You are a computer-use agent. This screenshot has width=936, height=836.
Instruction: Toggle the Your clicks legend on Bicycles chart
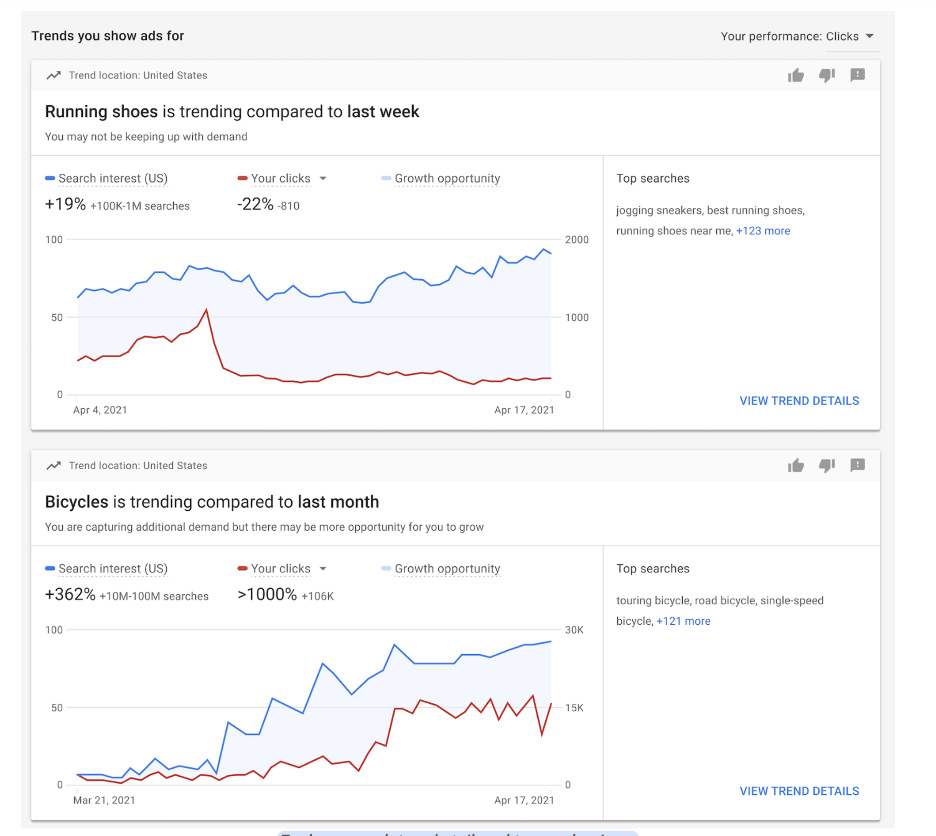coord(281,568)
